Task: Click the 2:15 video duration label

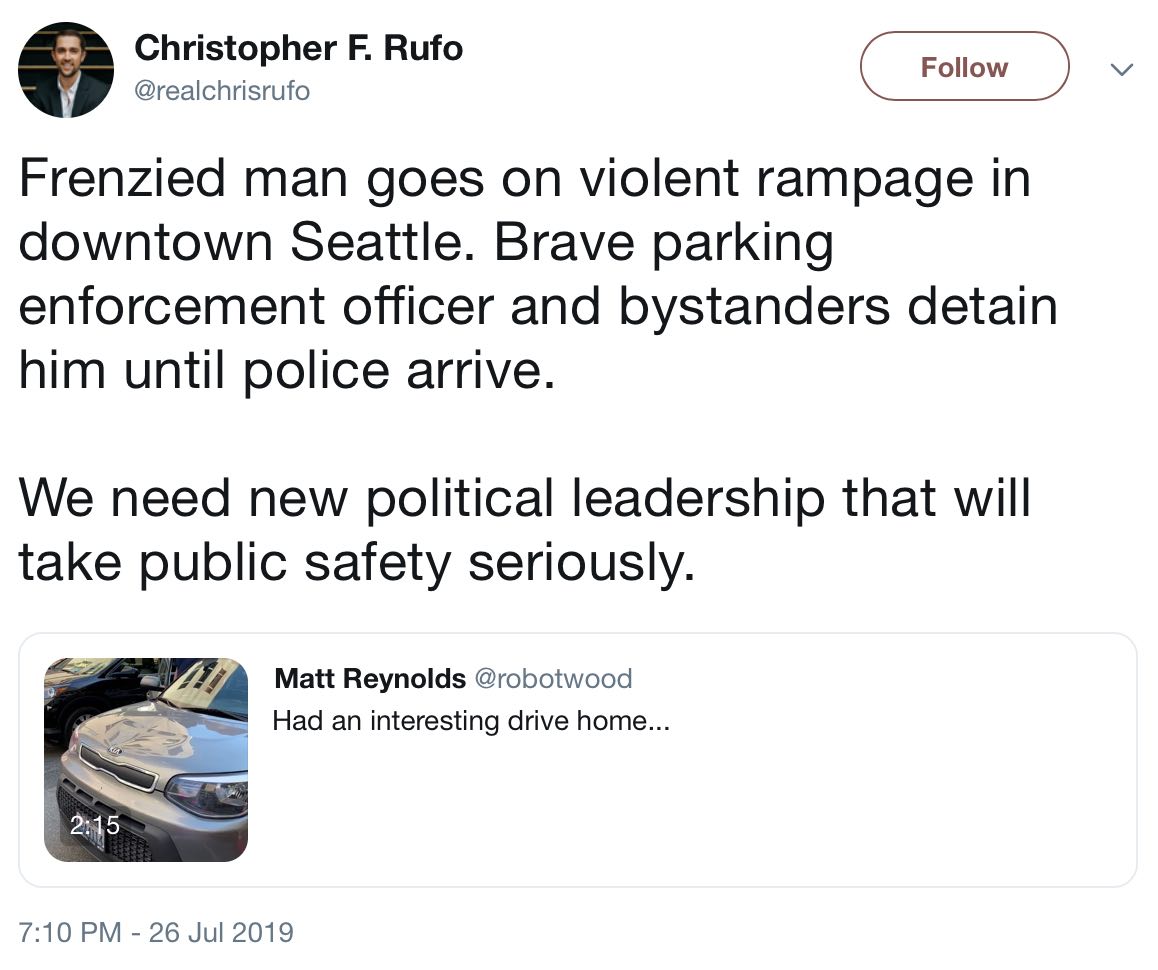Action: point(95,824)
